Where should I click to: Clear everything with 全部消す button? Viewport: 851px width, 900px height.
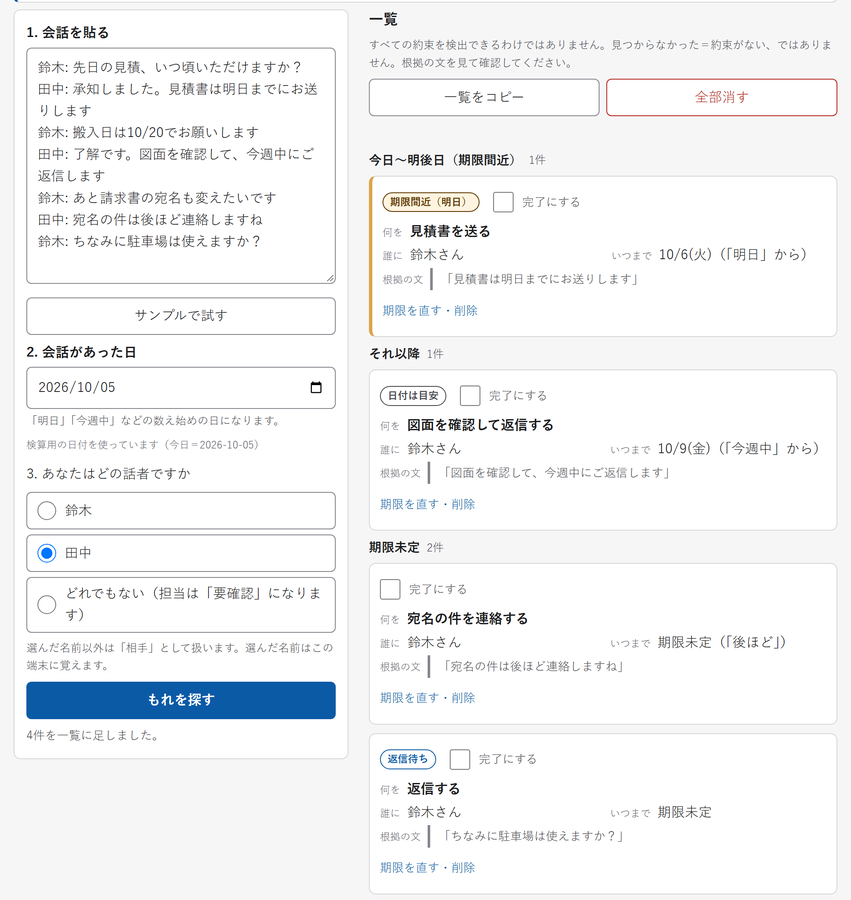click(x=721, y=97)
